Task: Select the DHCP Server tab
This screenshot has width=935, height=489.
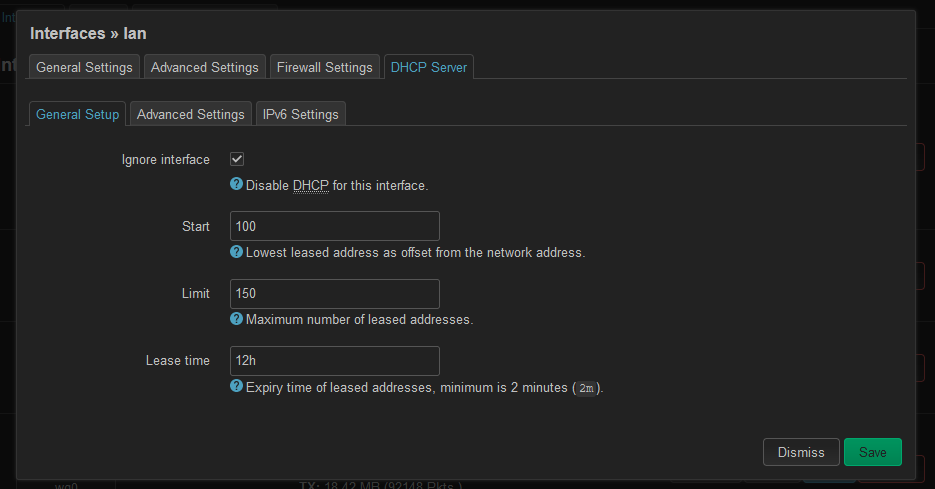Action: click(430, 67)
